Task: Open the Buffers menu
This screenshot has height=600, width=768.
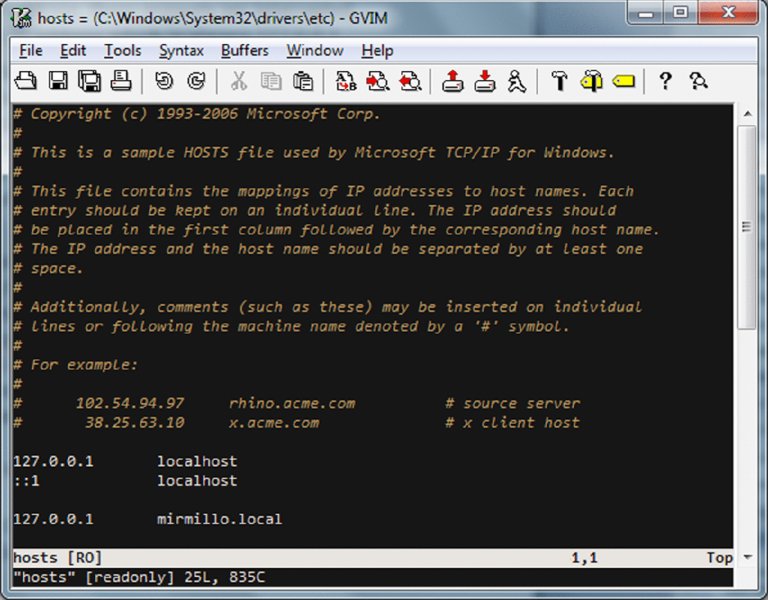Action: tap(244, 50)
